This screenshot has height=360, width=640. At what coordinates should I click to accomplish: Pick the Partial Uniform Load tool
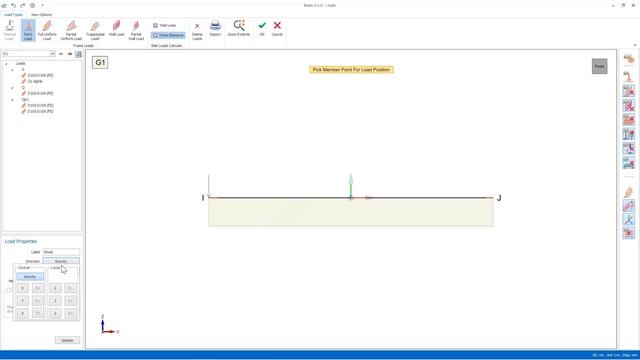point(71,30)
